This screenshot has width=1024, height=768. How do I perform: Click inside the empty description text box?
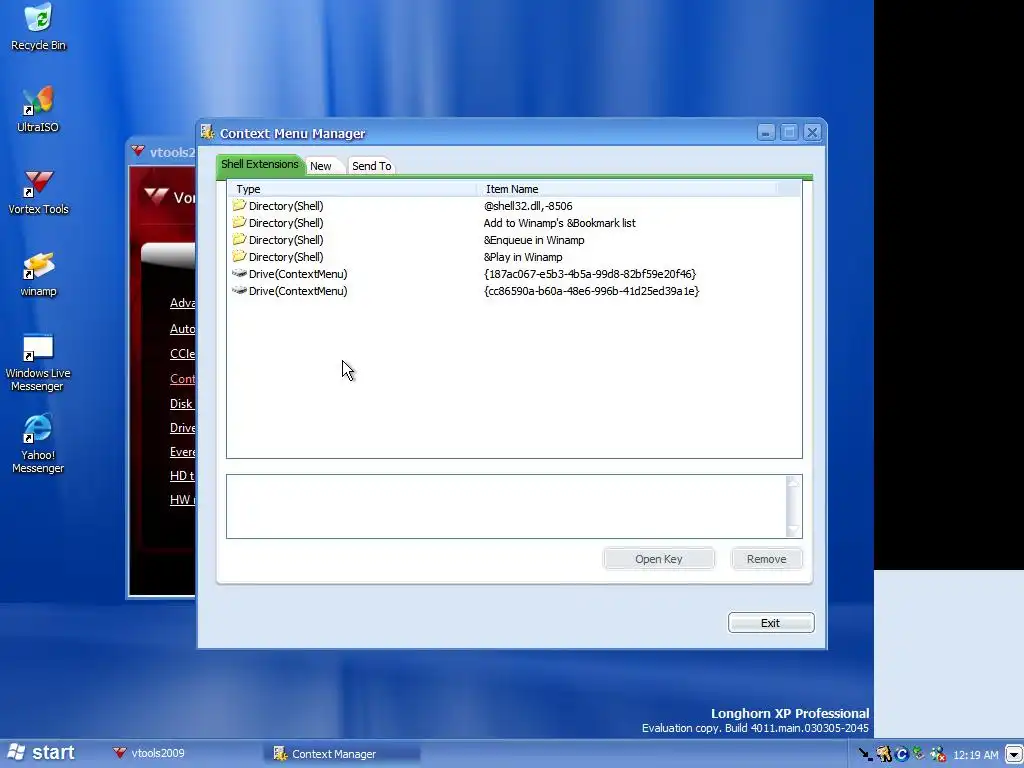click(507, 507)
